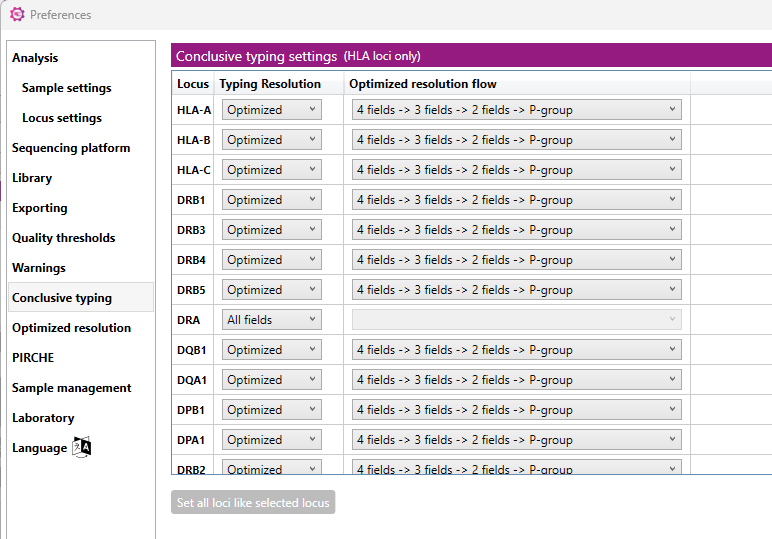This screenshot has width=772, height=539.
Task: Expand HLA-B optimized resolution flow combo box
Action: click(516, 140)
